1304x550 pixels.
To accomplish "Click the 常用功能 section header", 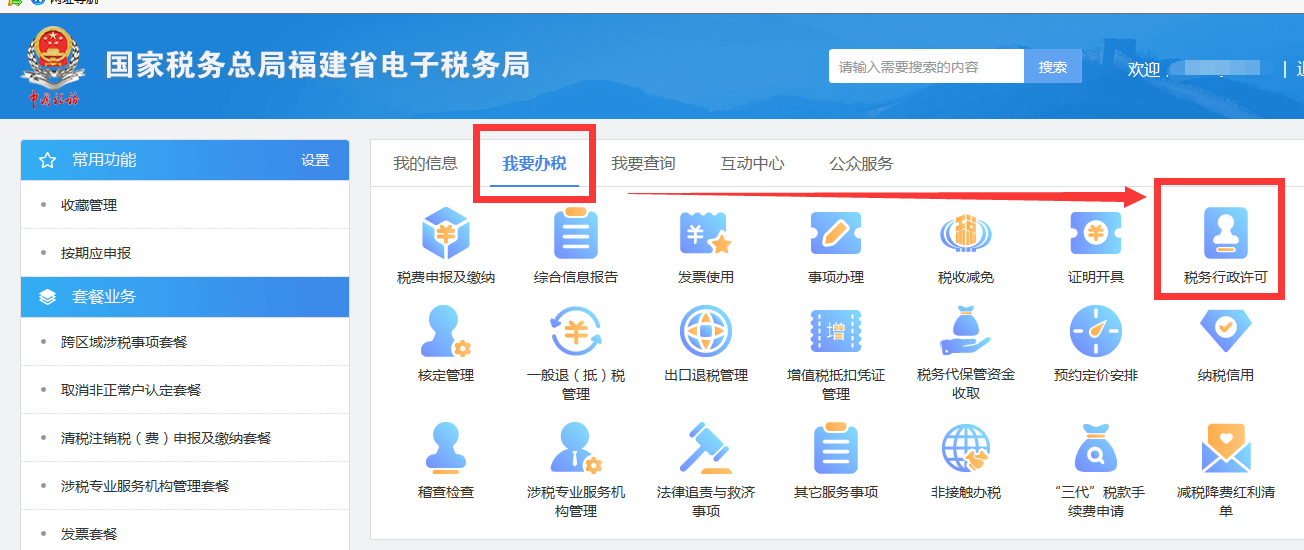I will [x=185, y=160].
